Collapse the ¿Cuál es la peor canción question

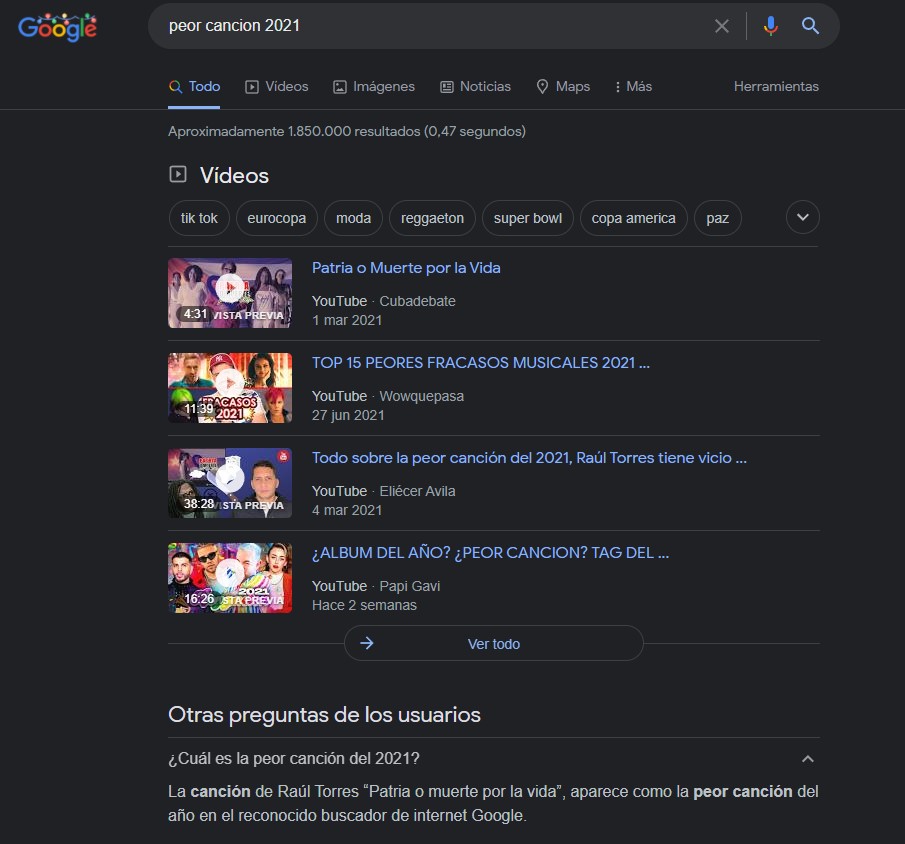pyautogui.click(x=808, y=758)
